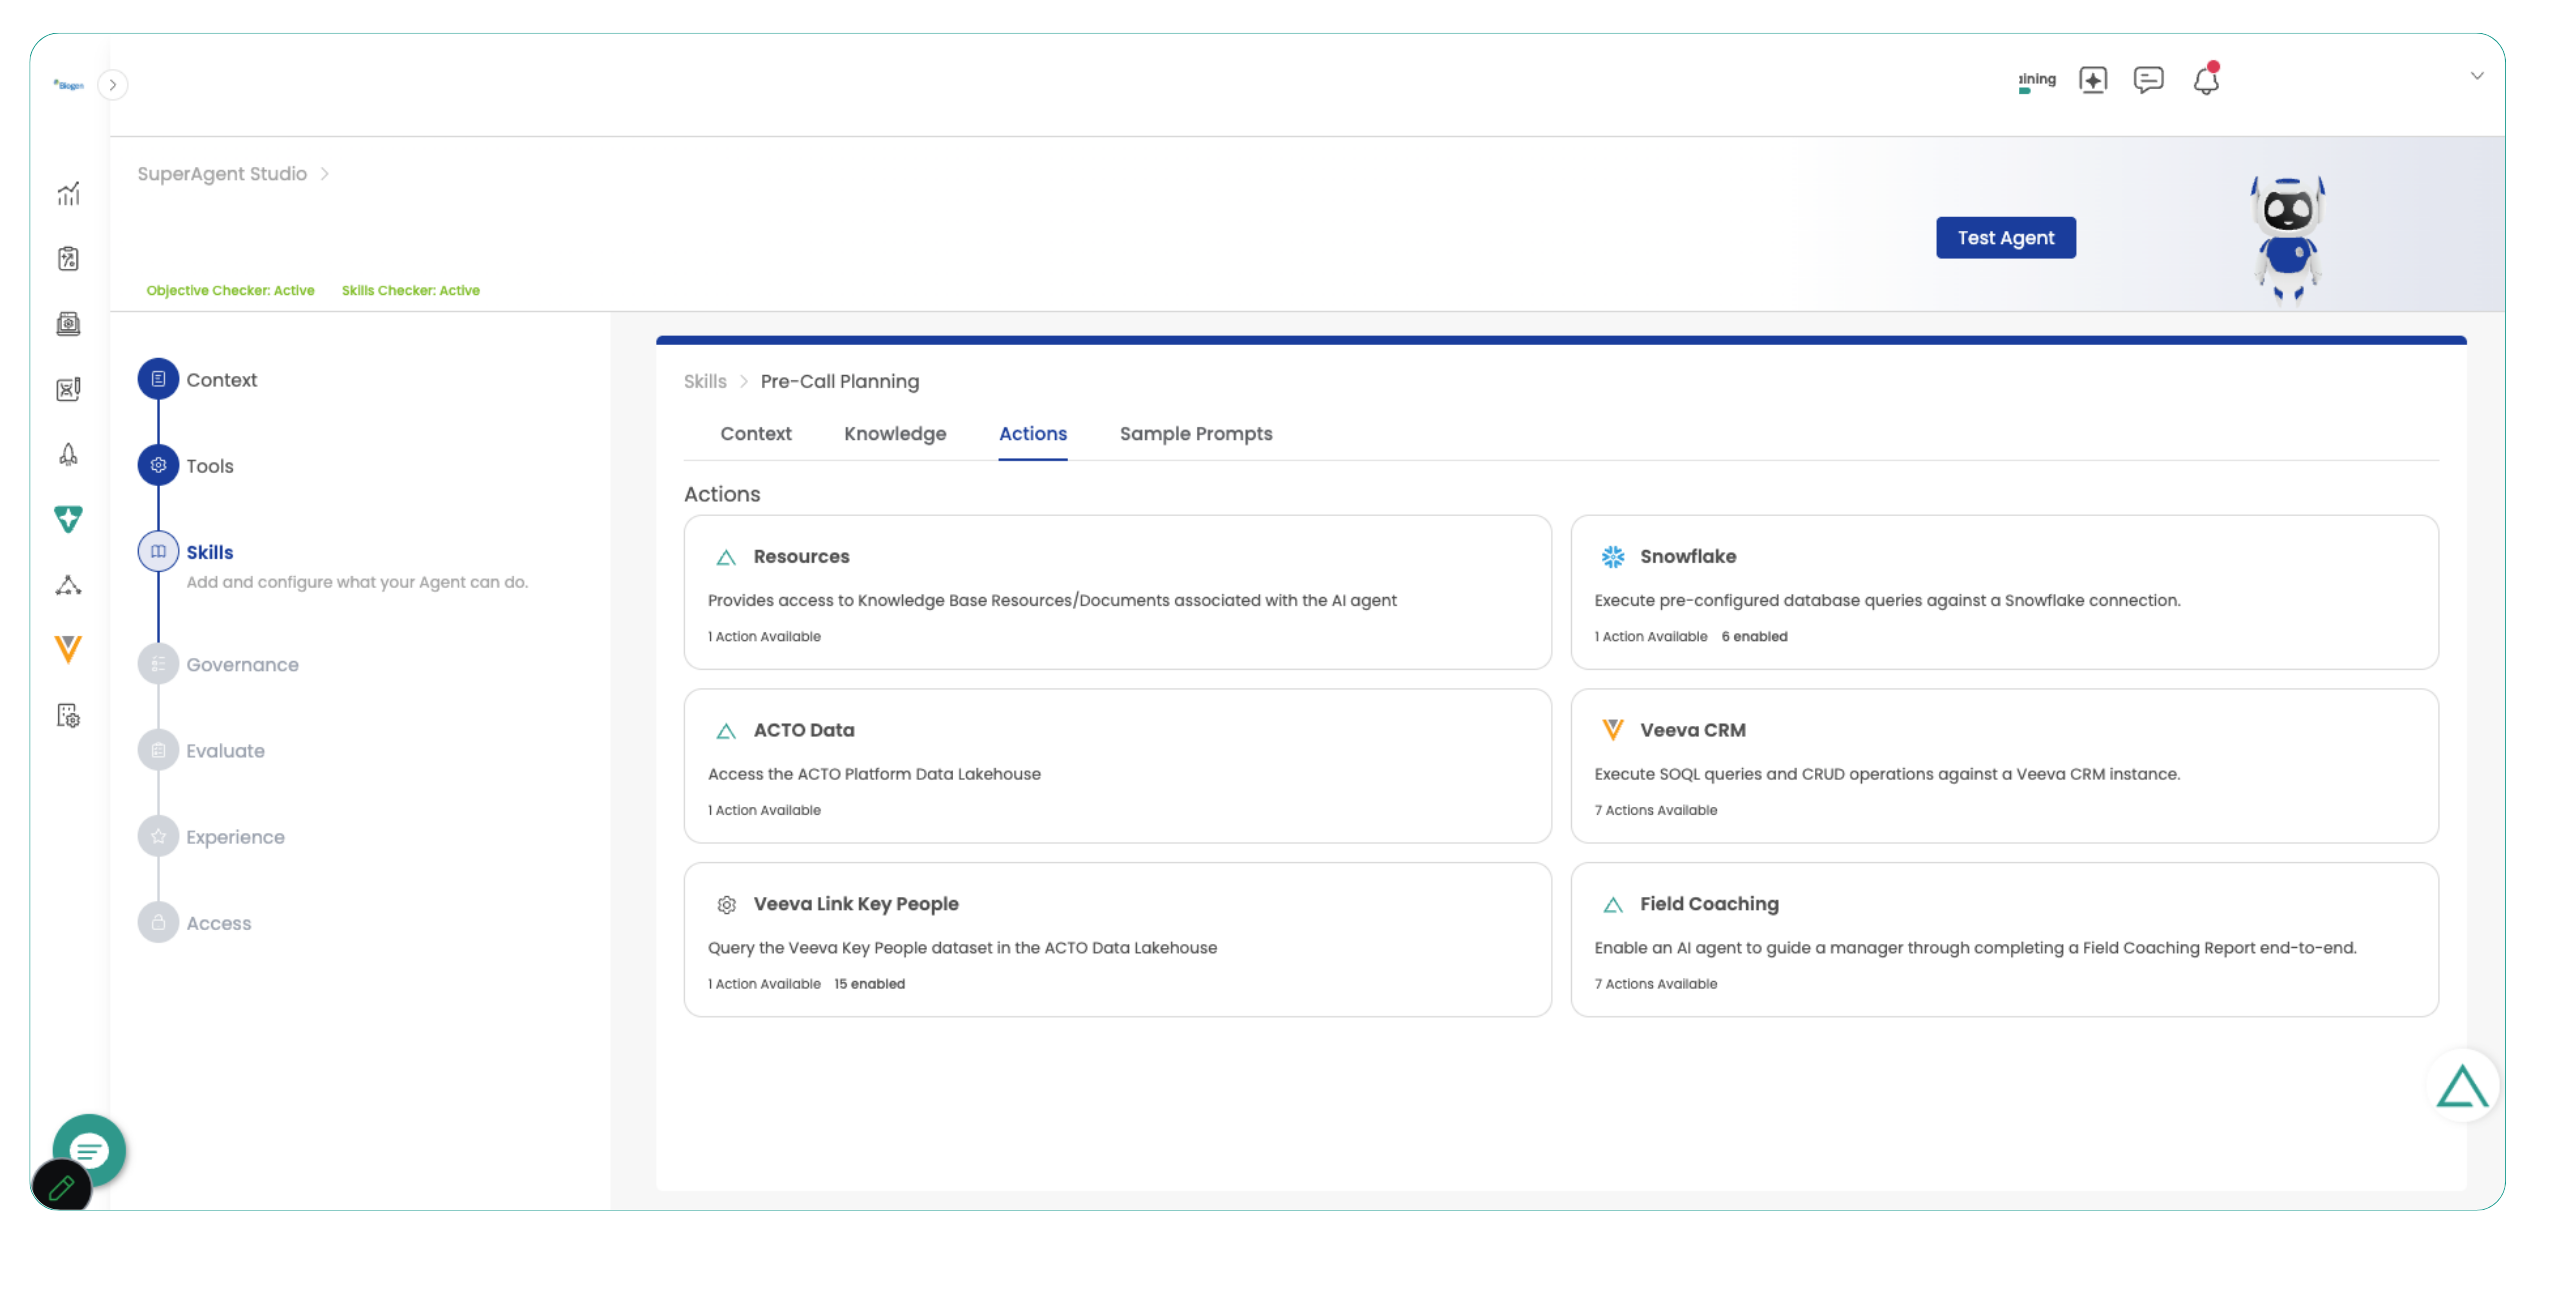Click the Objective Checker: Active status

pyautogui.click(x=230, y=291)
